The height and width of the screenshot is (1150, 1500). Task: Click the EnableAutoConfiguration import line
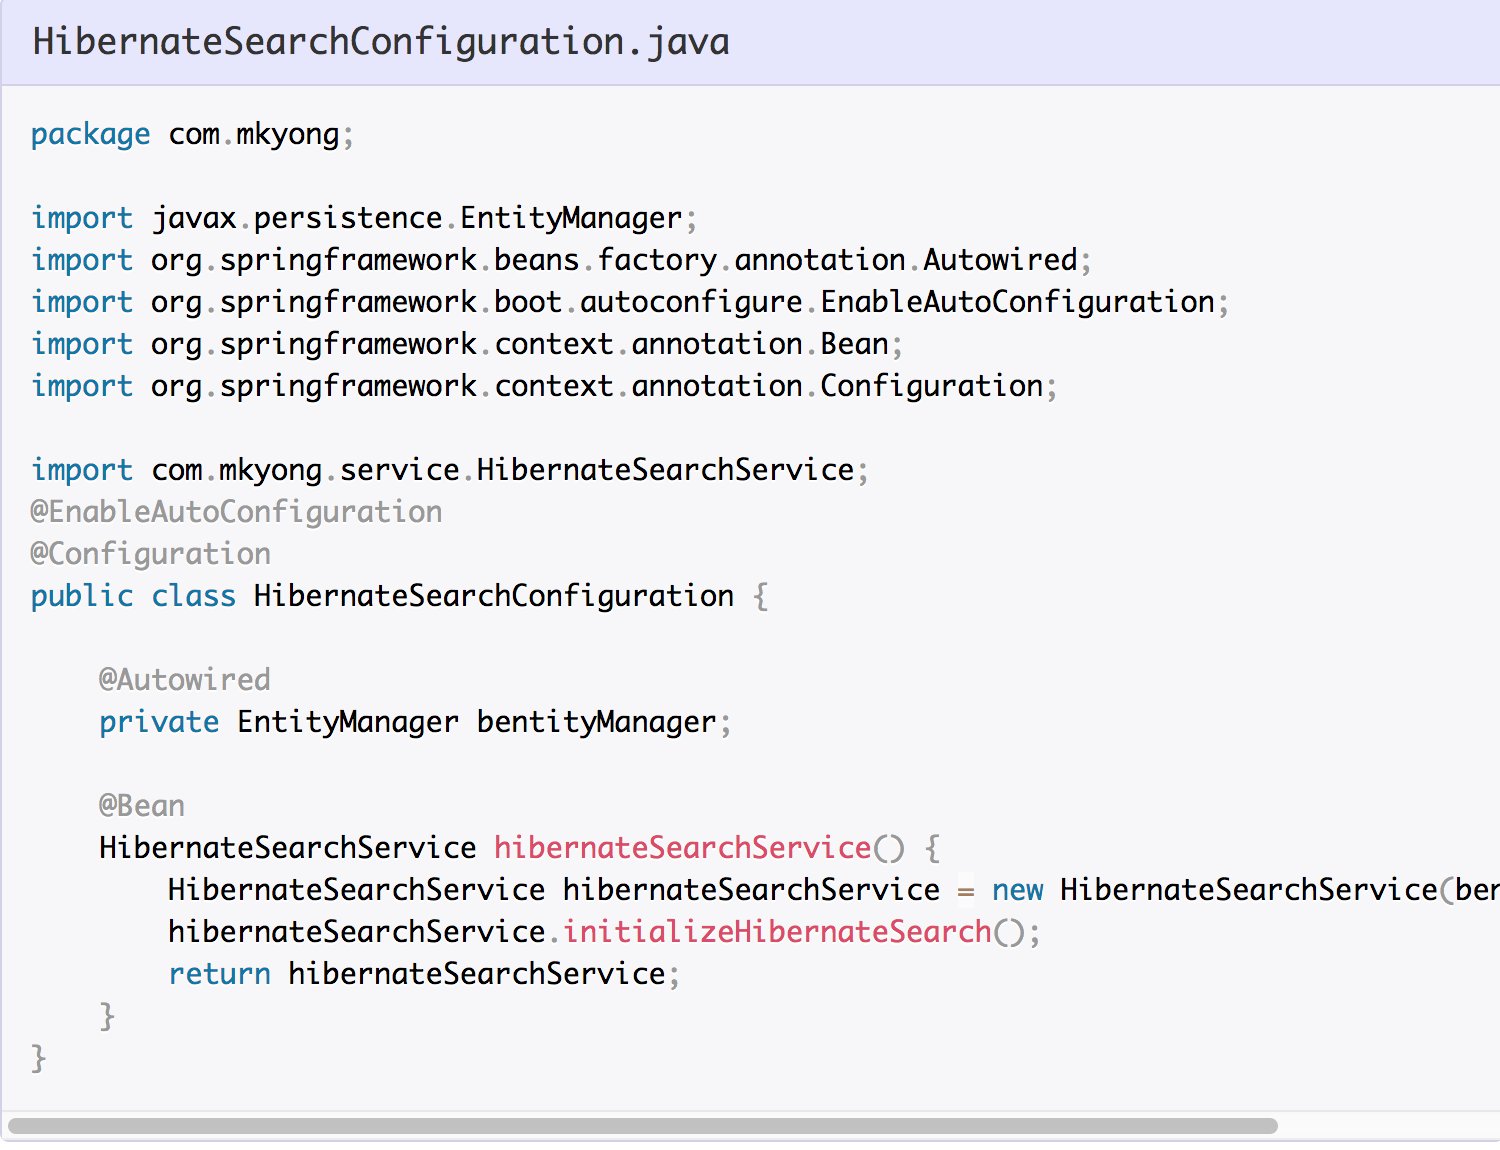coord(630,302)
